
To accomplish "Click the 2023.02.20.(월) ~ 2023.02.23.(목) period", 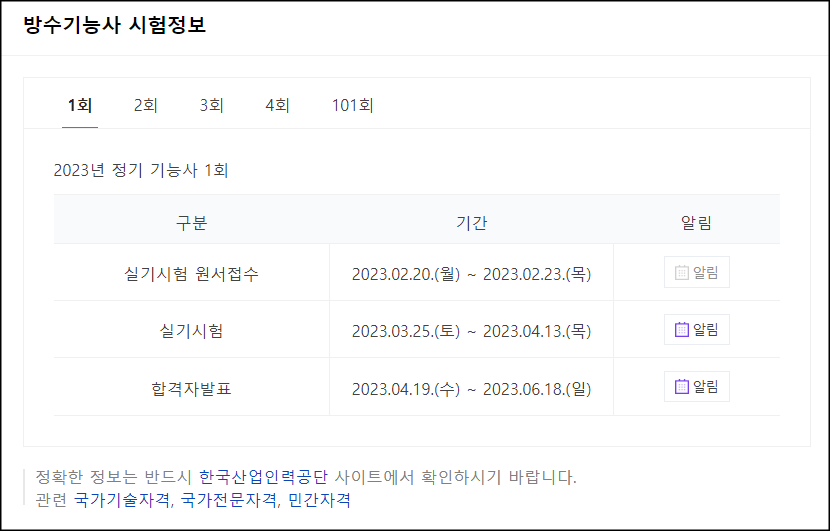I will pos(471,274).
